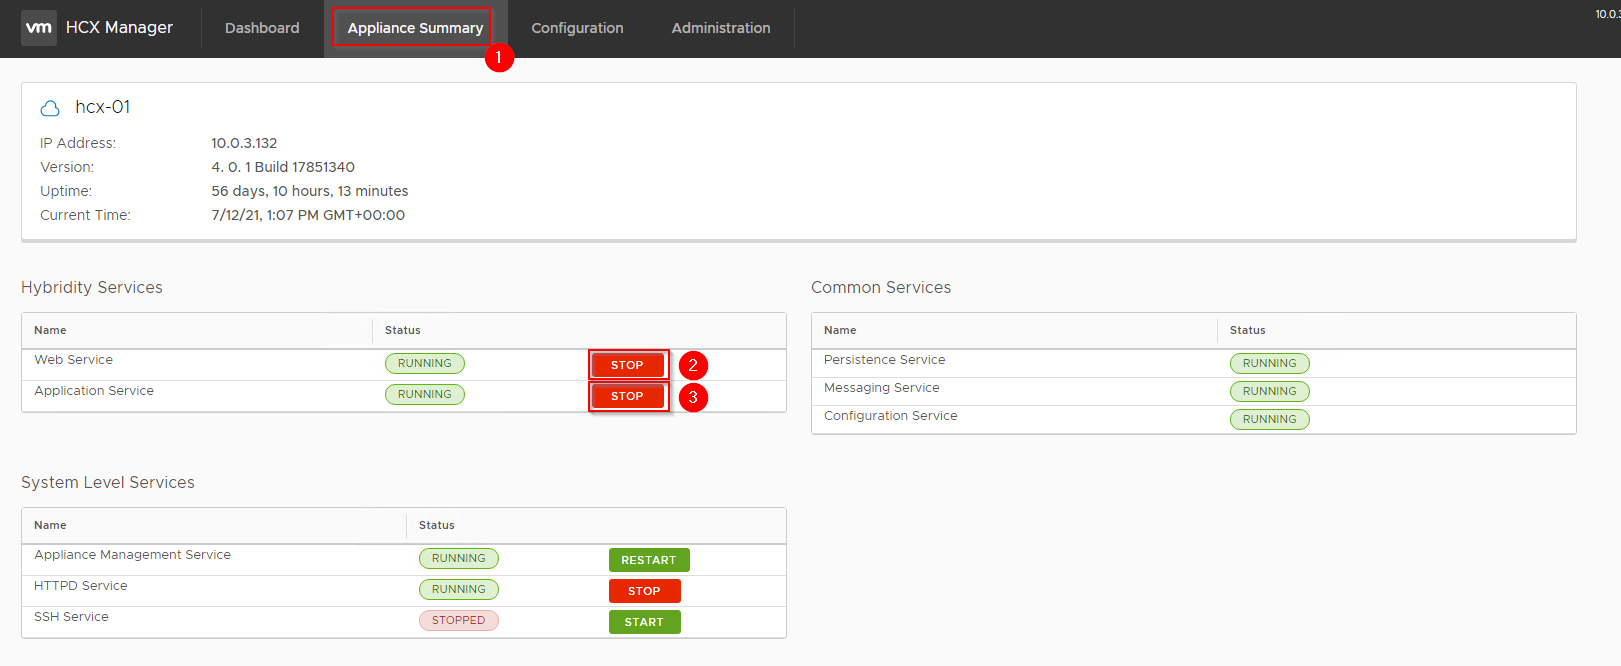Select the Appliance Management Service name
Image resolution: width=1621 pixels, height=666 pixels.
pyautogui.click(x=132, y=555)
